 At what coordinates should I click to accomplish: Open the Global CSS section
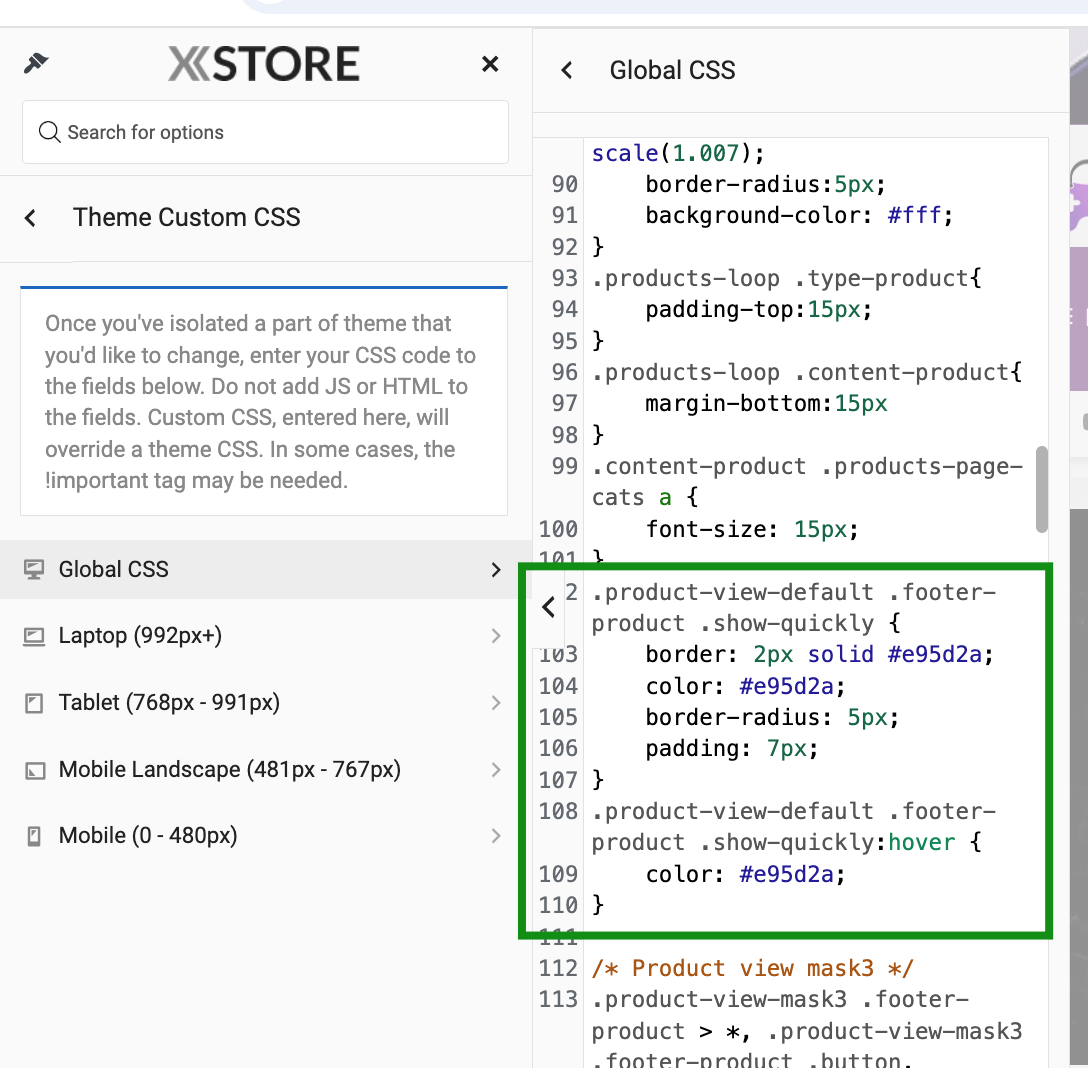pos(265,569)
